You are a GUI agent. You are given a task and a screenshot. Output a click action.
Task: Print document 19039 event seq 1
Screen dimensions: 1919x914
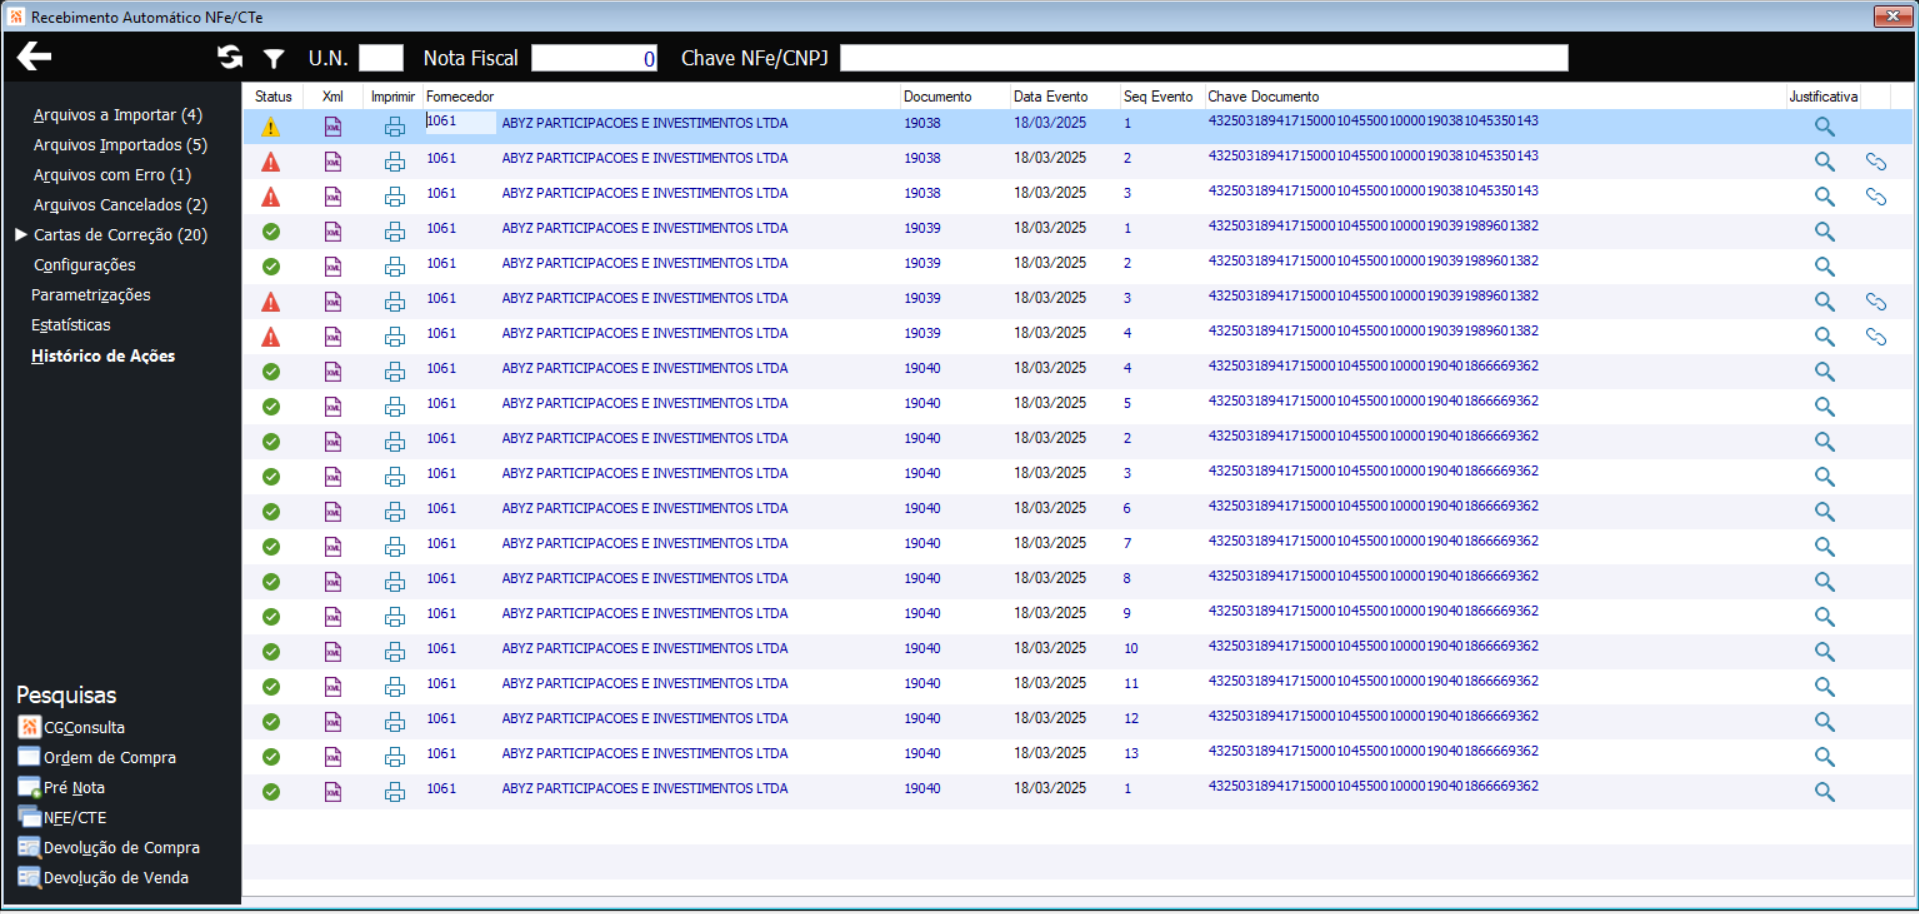[395, 231]
